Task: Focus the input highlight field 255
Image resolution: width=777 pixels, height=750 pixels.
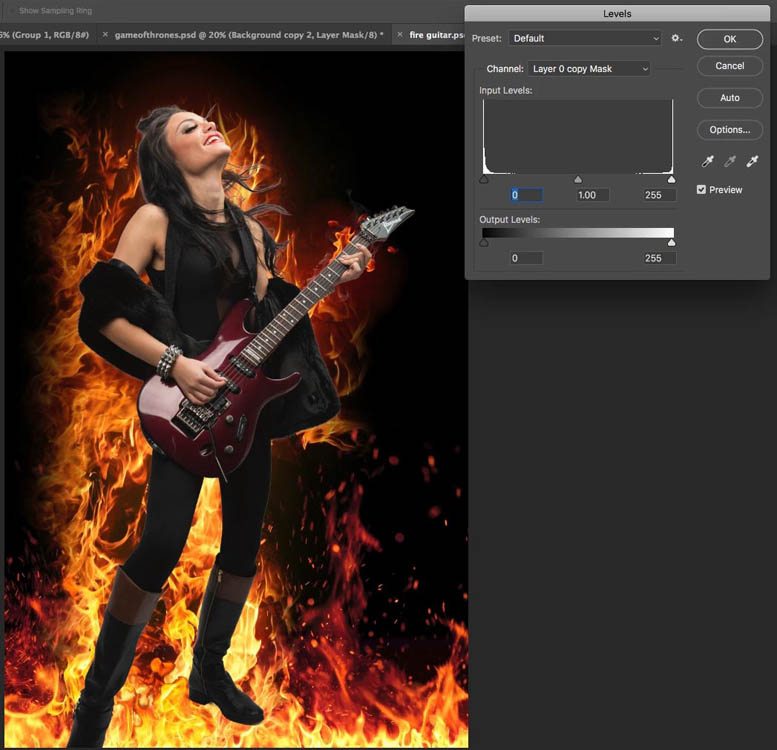Action: click(659, 195)
